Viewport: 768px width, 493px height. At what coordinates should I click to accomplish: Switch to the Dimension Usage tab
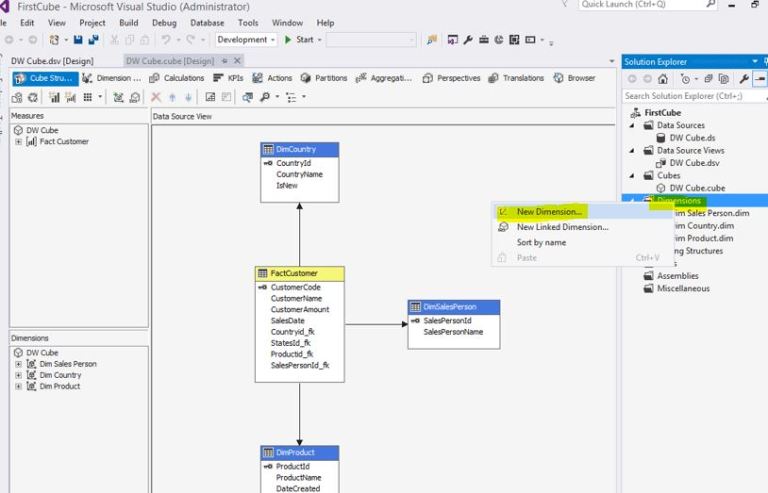coord(111,78)
